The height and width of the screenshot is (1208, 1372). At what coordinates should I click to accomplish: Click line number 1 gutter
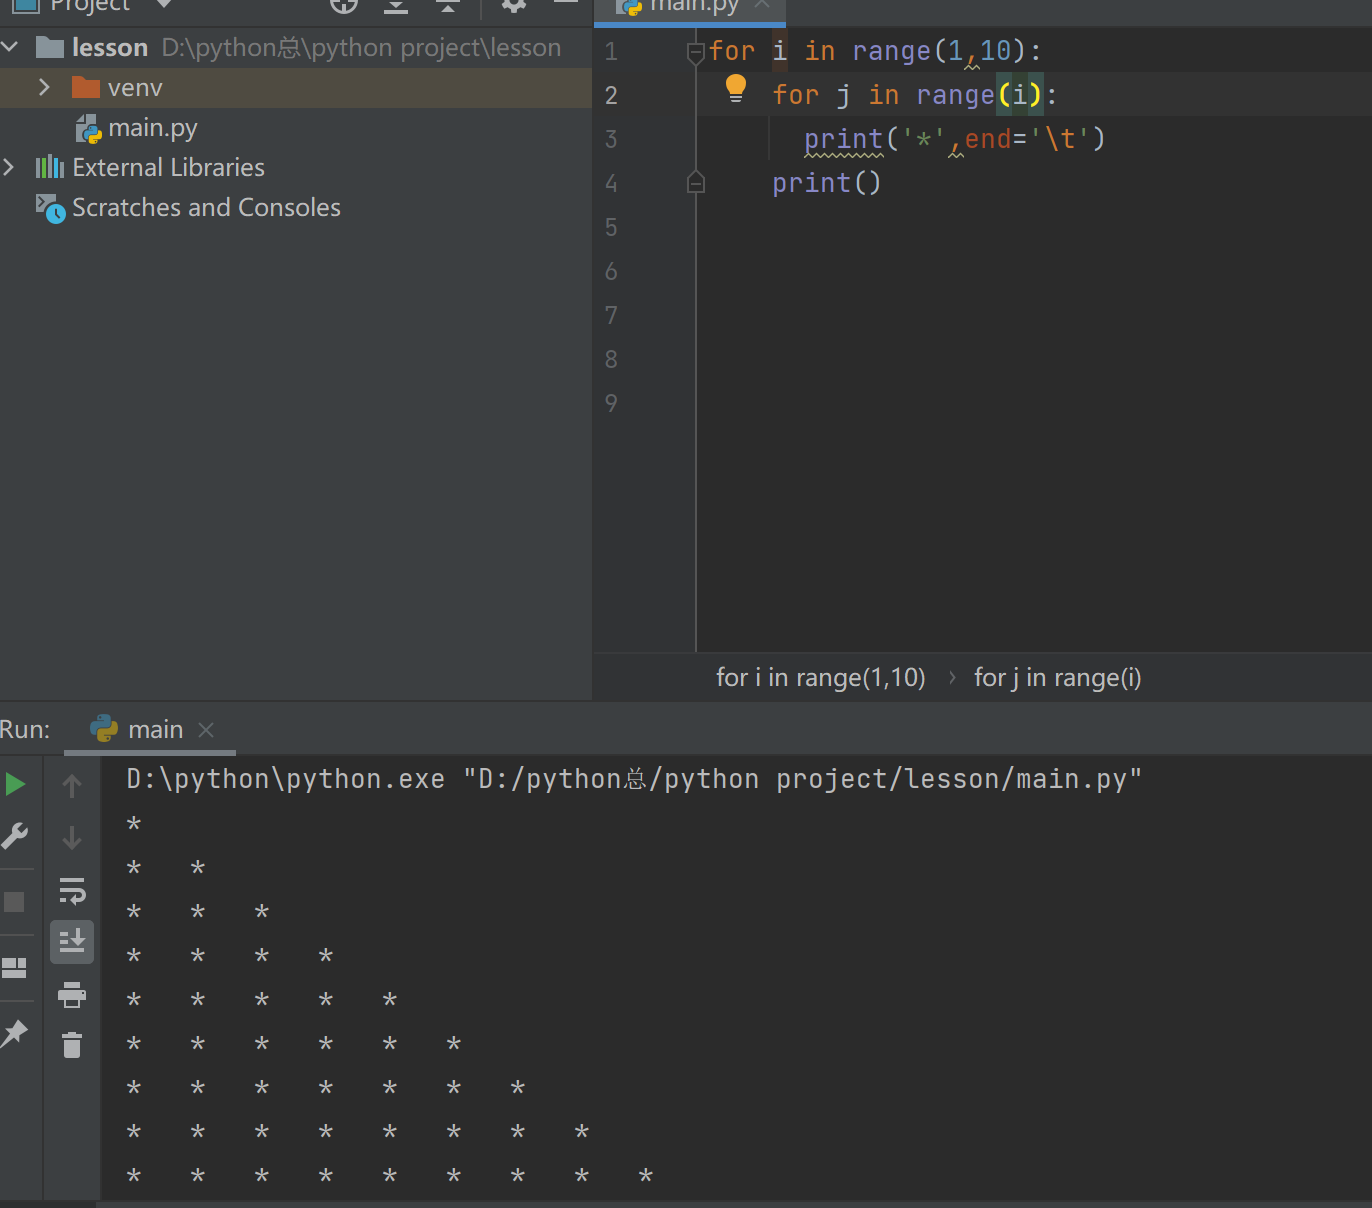tap(611, 51)
